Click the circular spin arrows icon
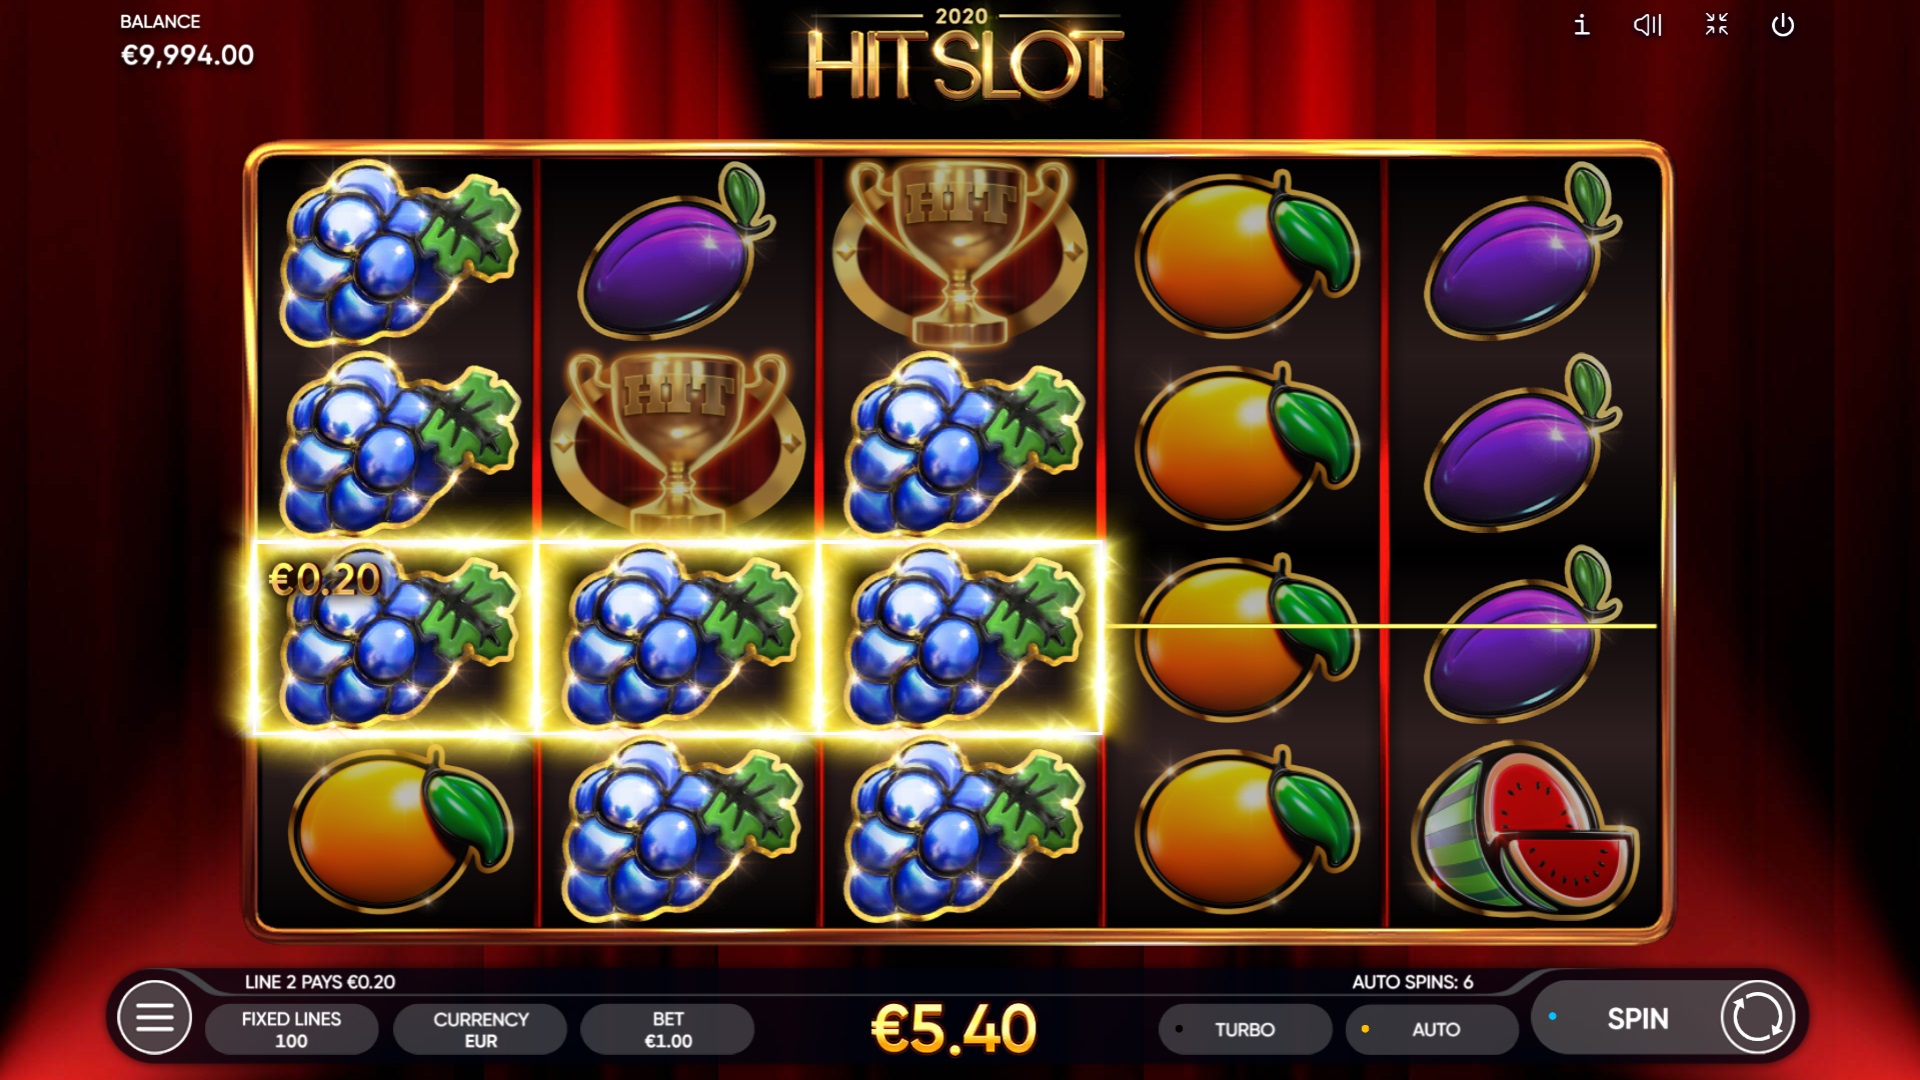 pyautogui.click(x=1757, y=1018)
